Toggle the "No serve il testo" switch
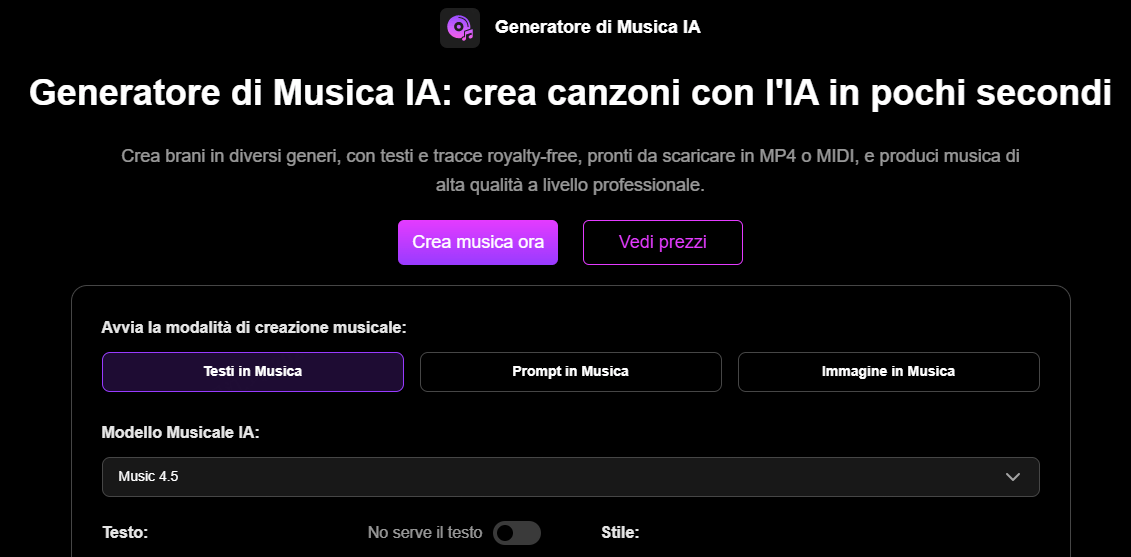The image size is (1131, 557). coord(516,533)
